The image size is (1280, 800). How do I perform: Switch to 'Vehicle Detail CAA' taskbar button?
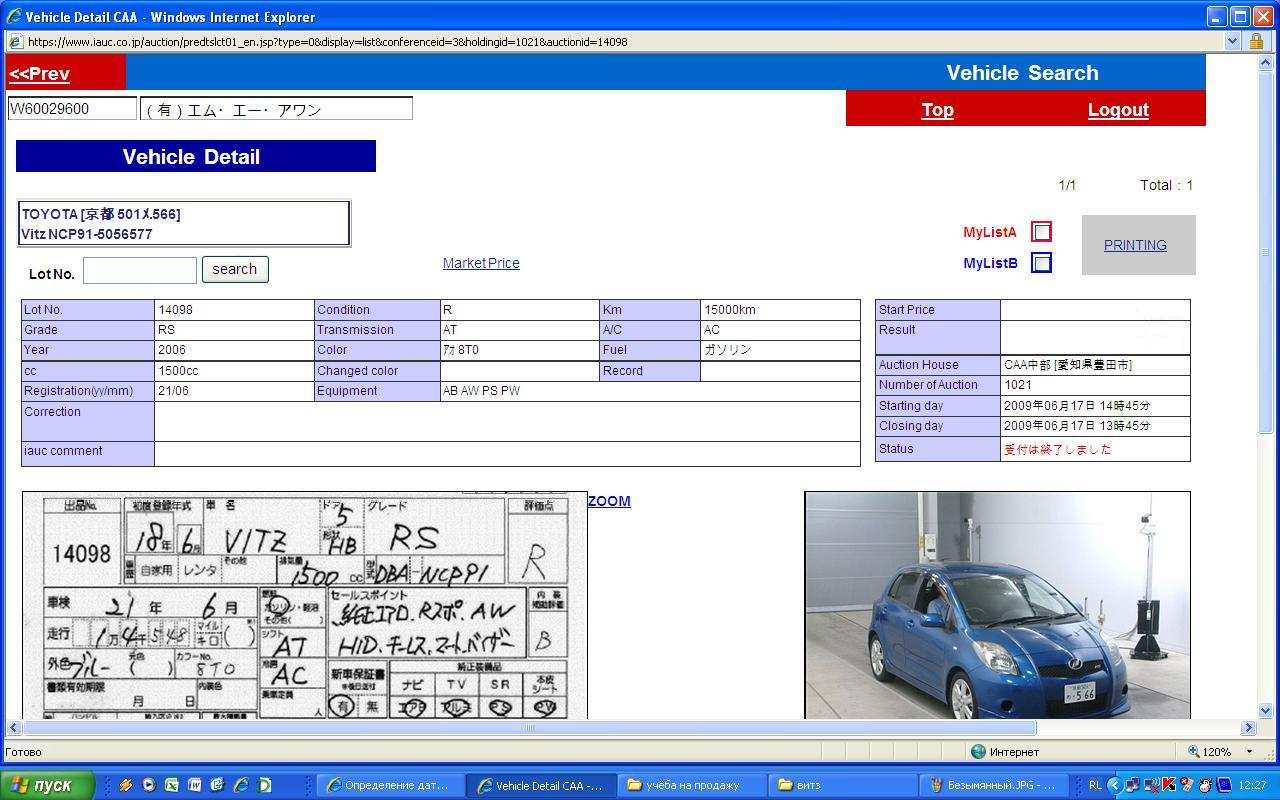542,785
